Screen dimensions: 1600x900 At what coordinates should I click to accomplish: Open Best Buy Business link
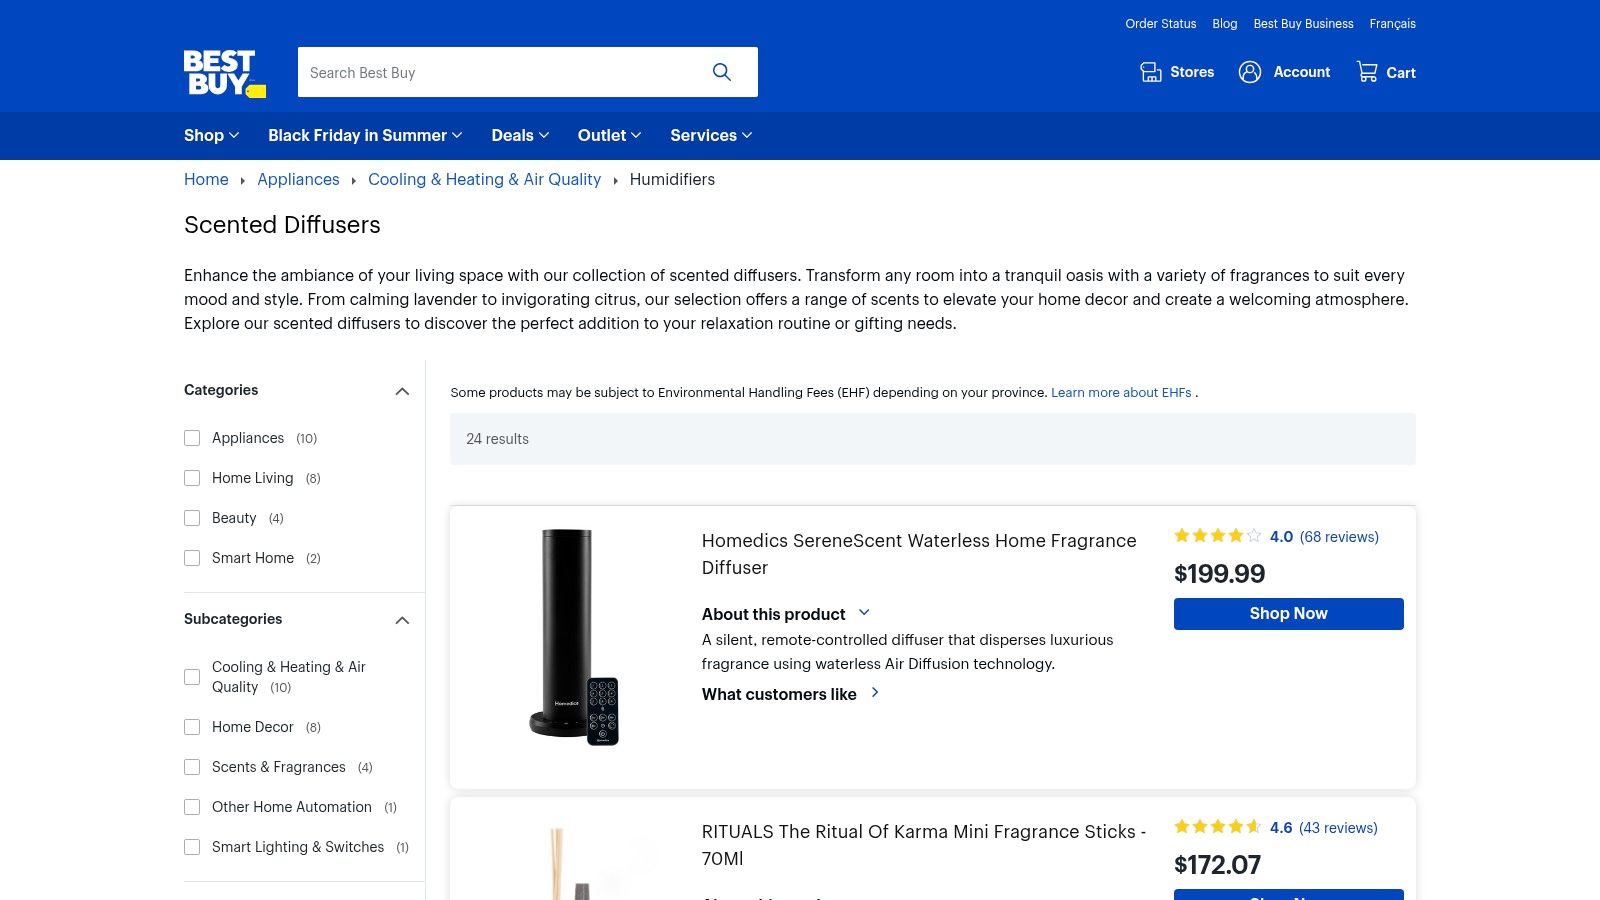click(x=1303, y=24)
